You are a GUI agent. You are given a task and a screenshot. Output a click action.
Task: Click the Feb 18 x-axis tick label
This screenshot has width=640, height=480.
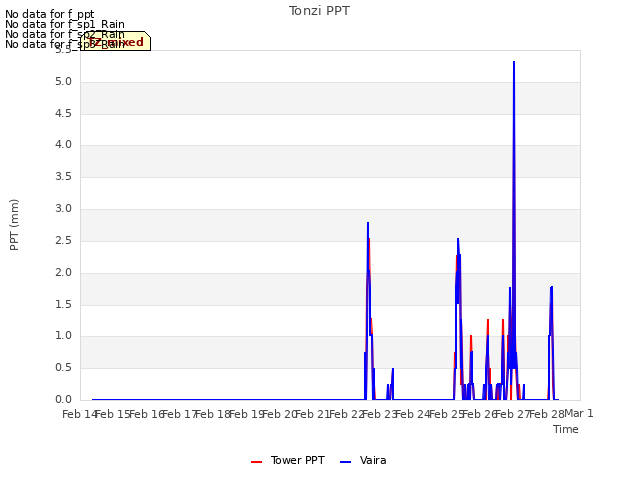pos(213,414)
